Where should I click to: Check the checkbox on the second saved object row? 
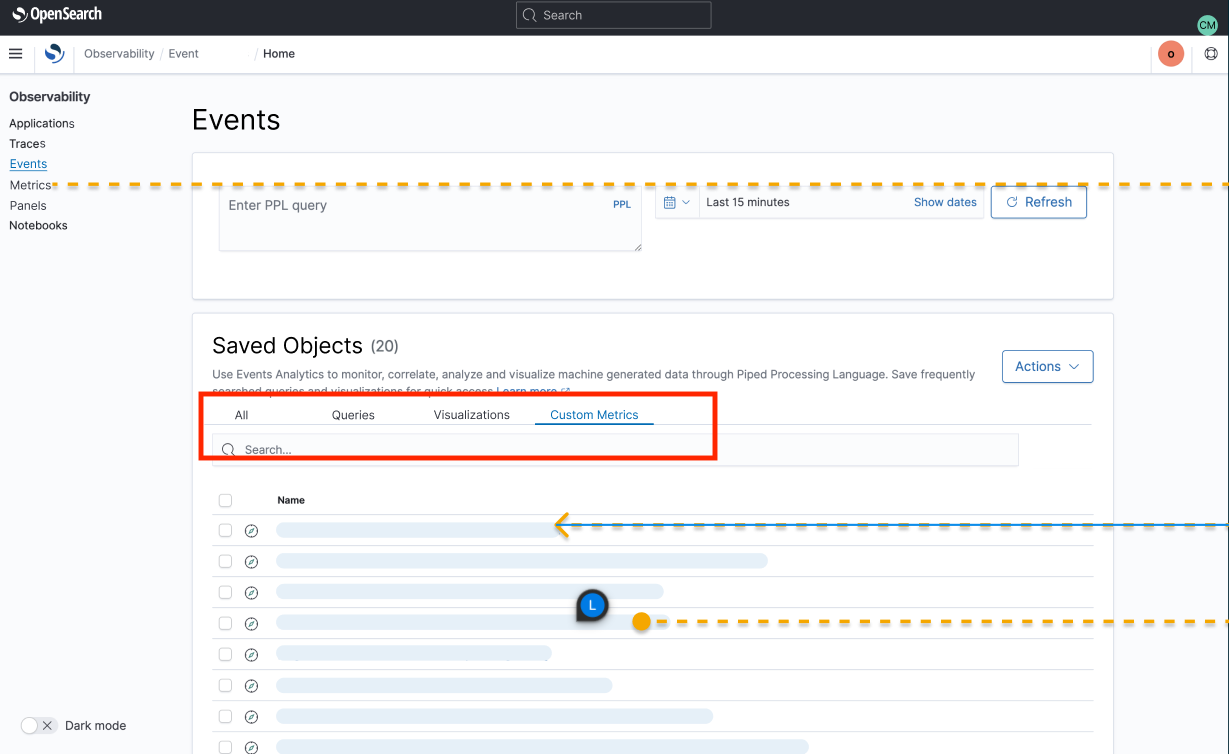225,561
